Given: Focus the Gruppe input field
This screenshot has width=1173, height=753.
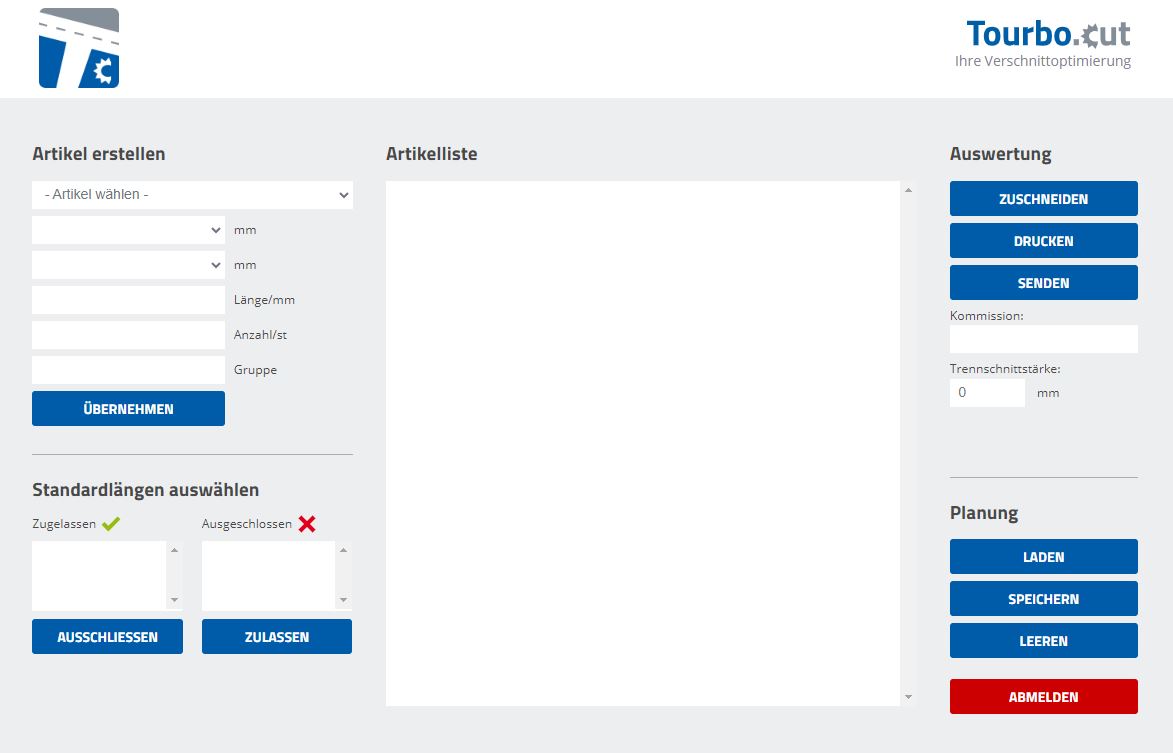Looking at the screenshot, I should pyautogui.click(x=129, y=370).
